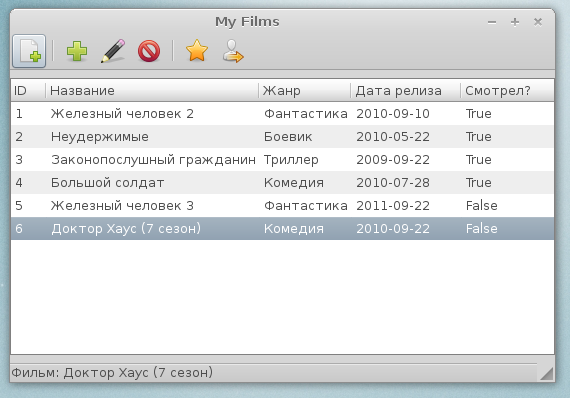Add a film with green plus icon
The height and width of the screenshot is (398, 570).
point(77,51)
